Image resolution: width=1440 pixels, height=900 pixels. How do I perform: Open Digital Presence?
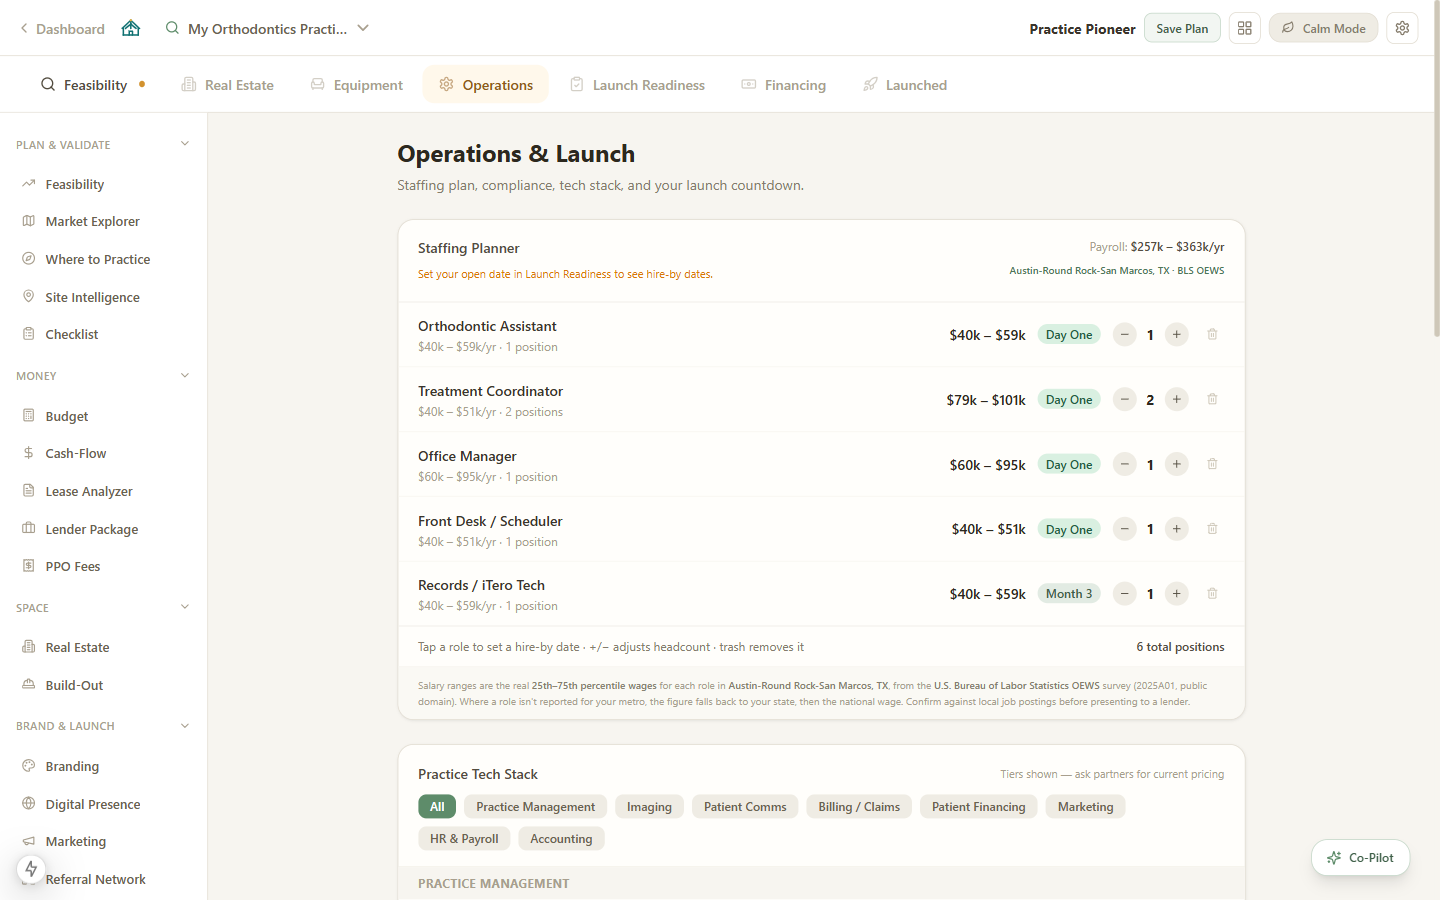pos(103,804)
